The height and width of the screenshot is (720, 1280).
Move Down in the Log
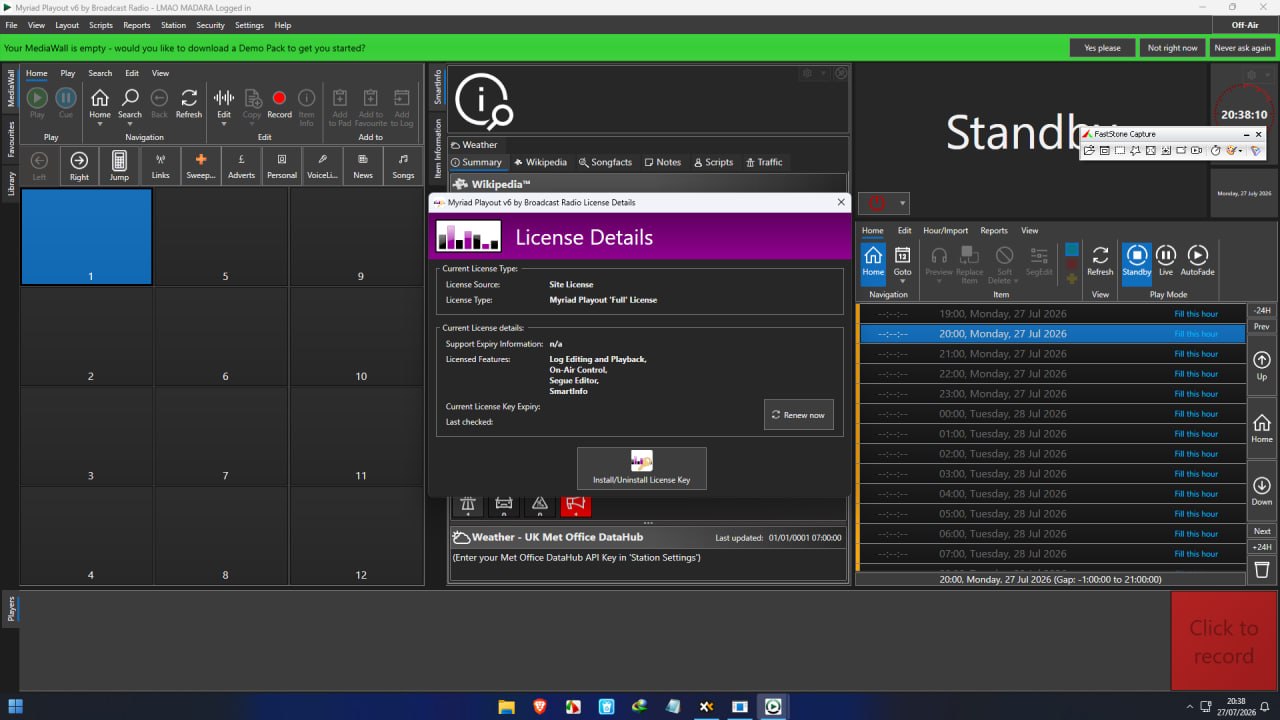pos(1262,491)
